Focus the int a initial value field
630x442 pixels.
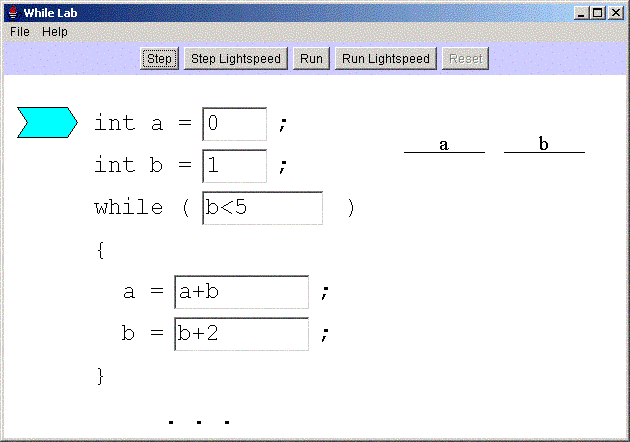pos(235,124)
